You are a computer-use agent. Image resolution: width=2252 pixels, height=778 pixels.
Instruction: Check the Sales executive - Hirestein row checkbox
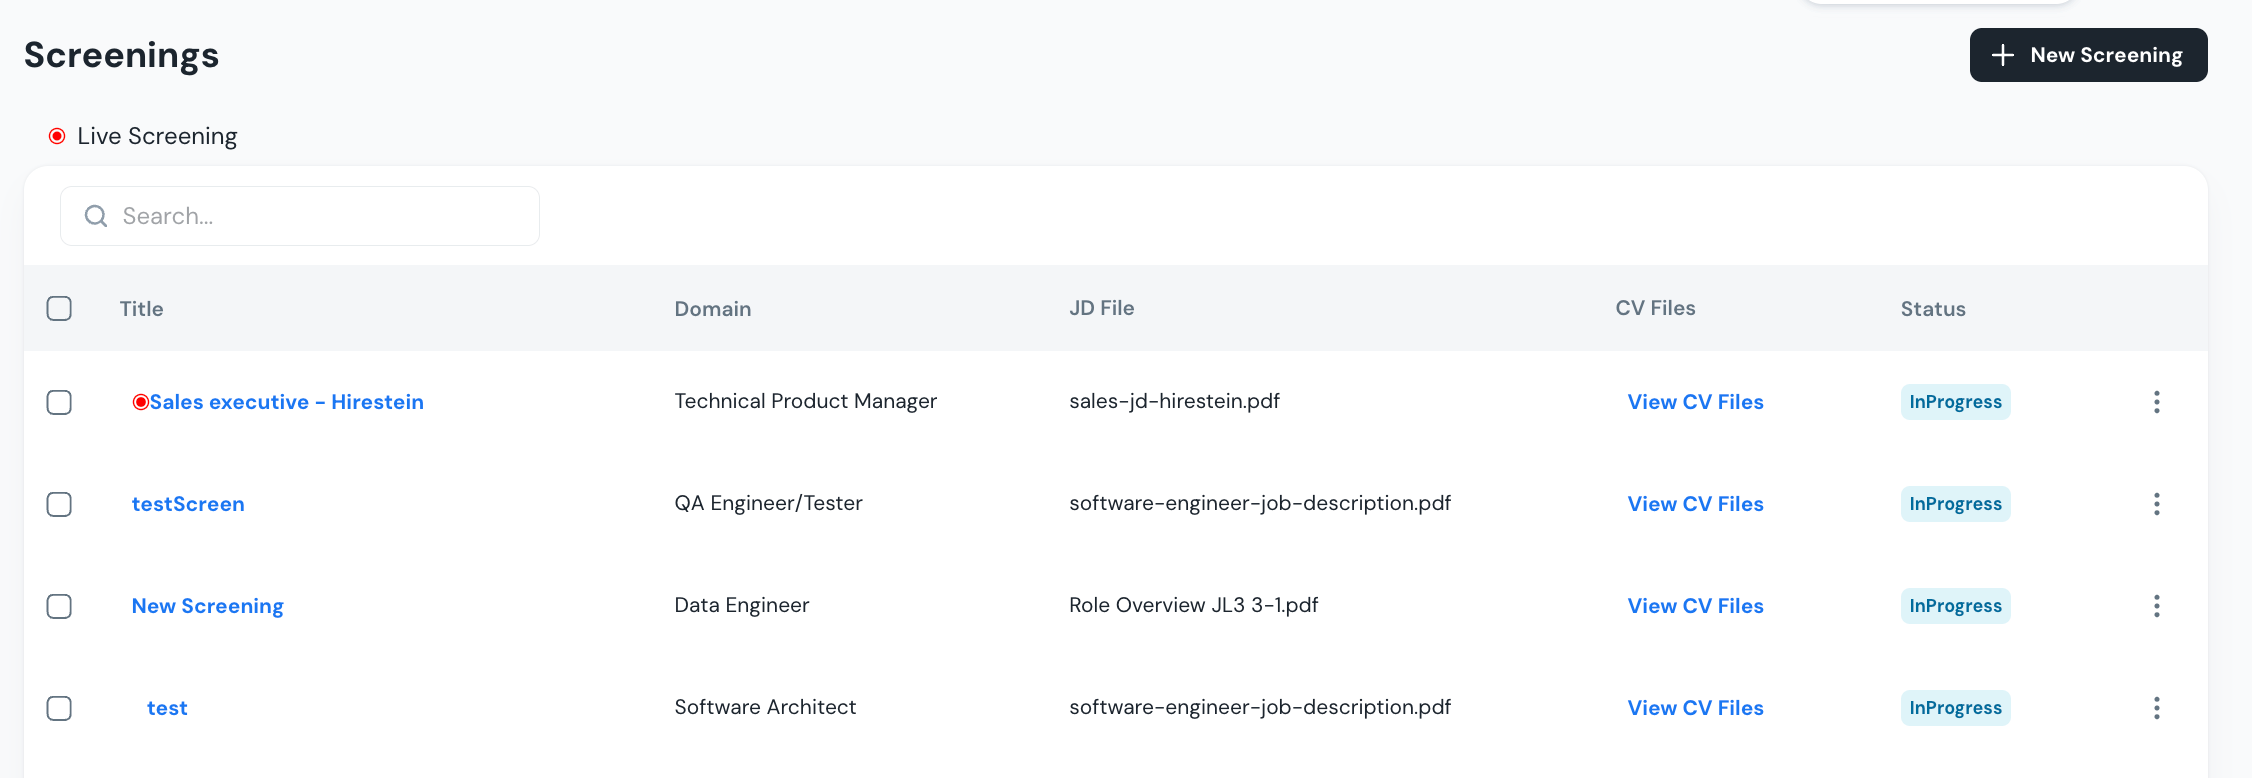[x=59, y=402]
